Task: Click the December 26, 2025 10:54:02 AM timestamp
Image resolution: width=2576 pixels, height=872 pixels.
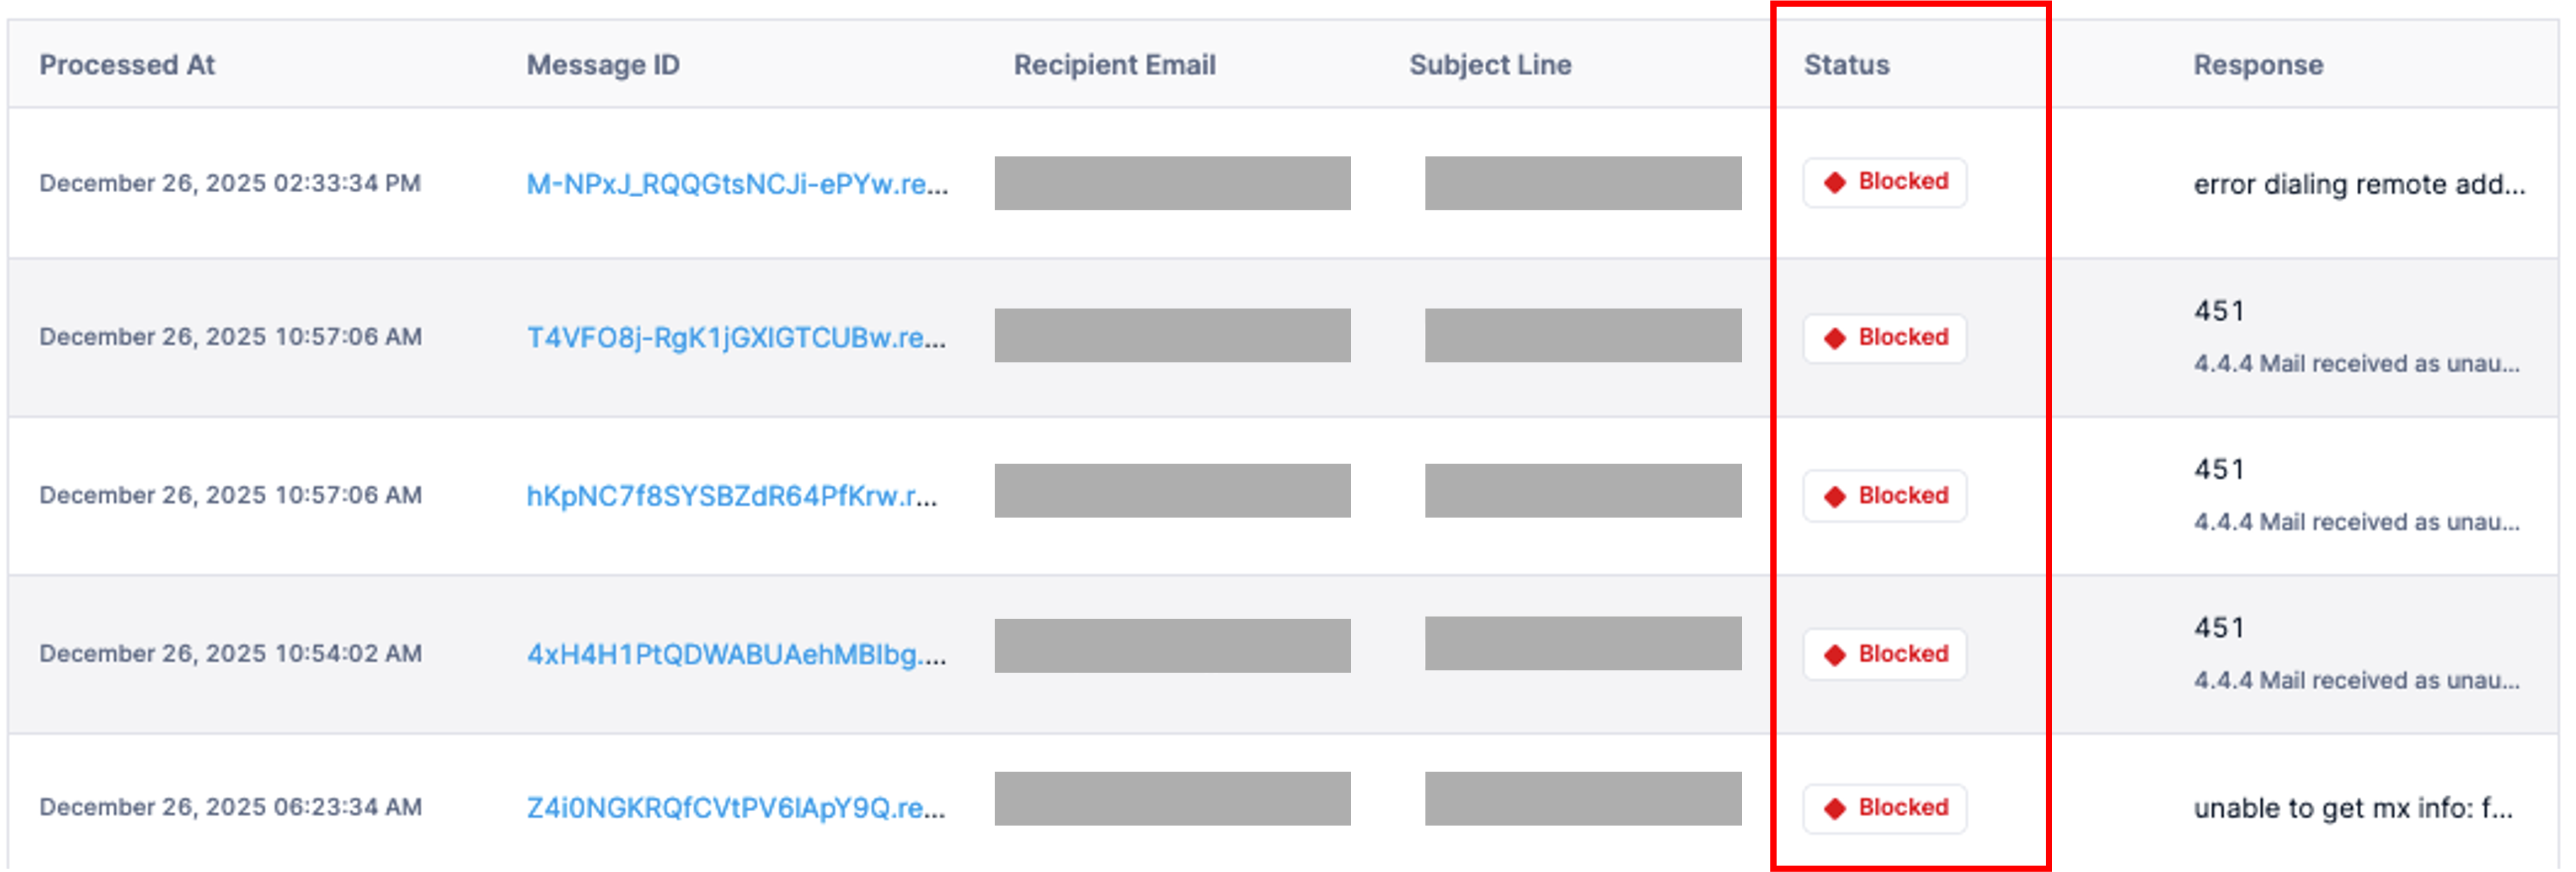Action: point(230,654)
